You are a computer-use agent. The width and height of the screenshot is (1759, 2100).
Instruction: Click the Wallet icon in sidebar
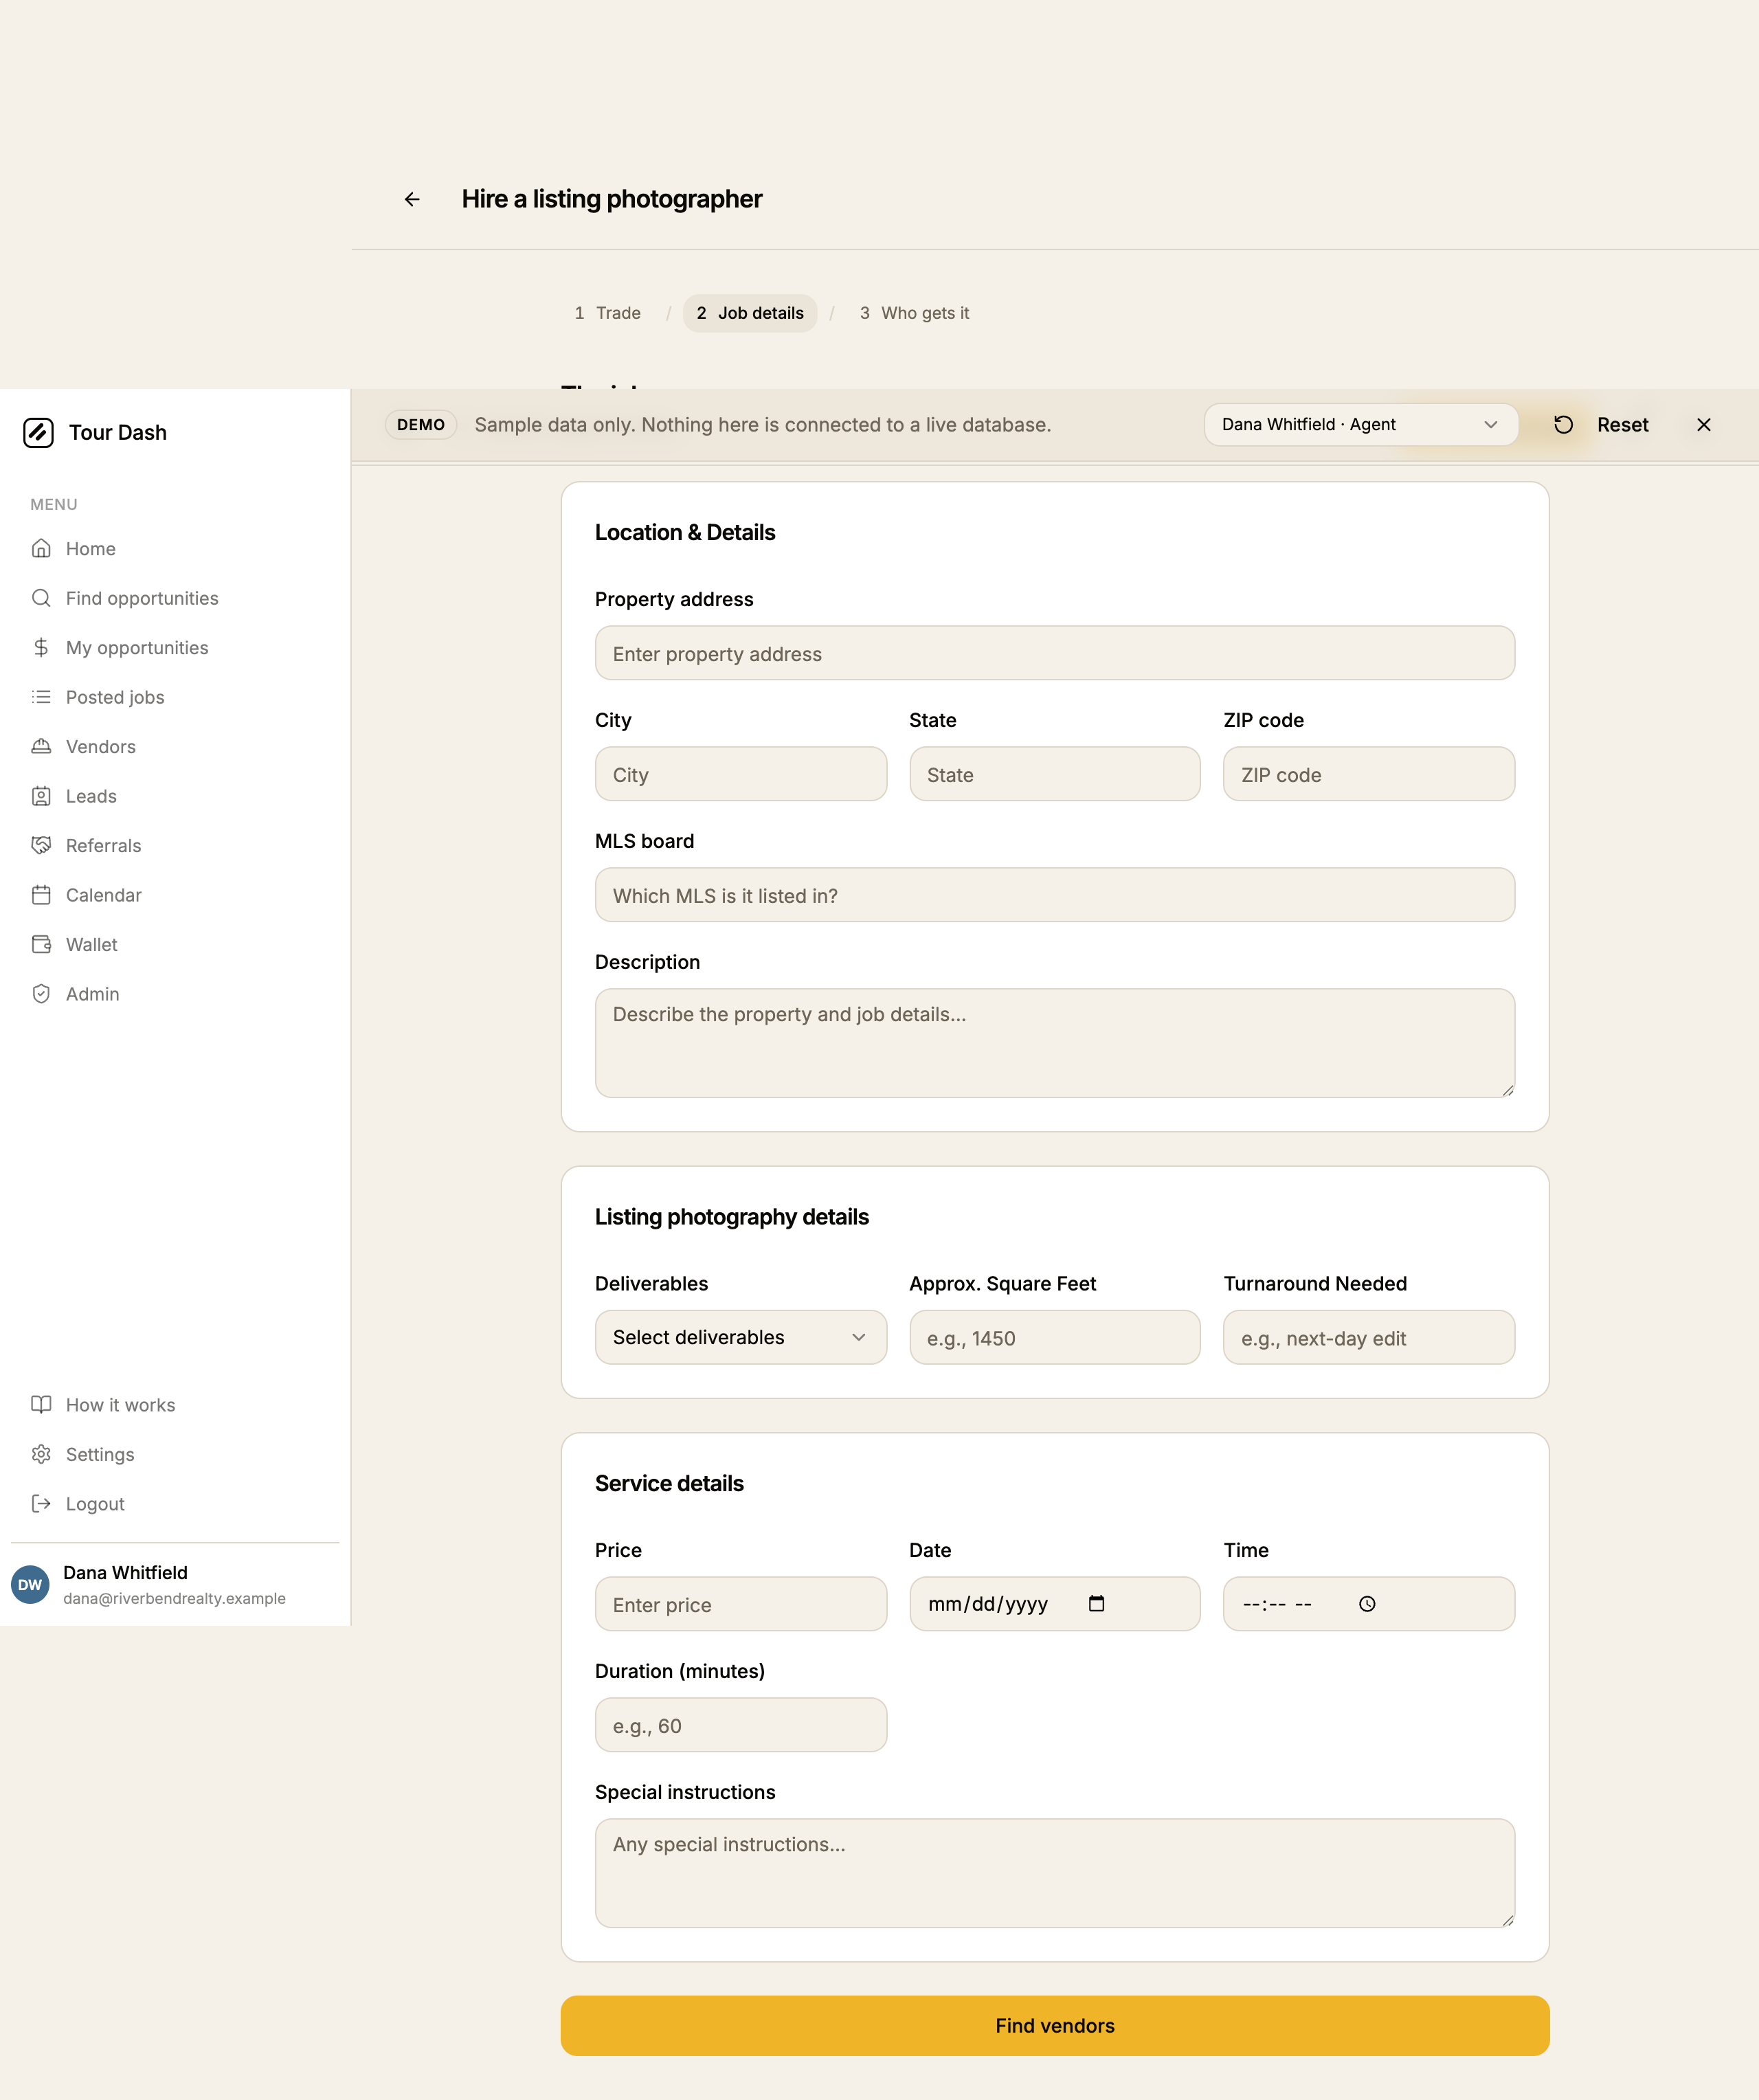tap(41, 944)
